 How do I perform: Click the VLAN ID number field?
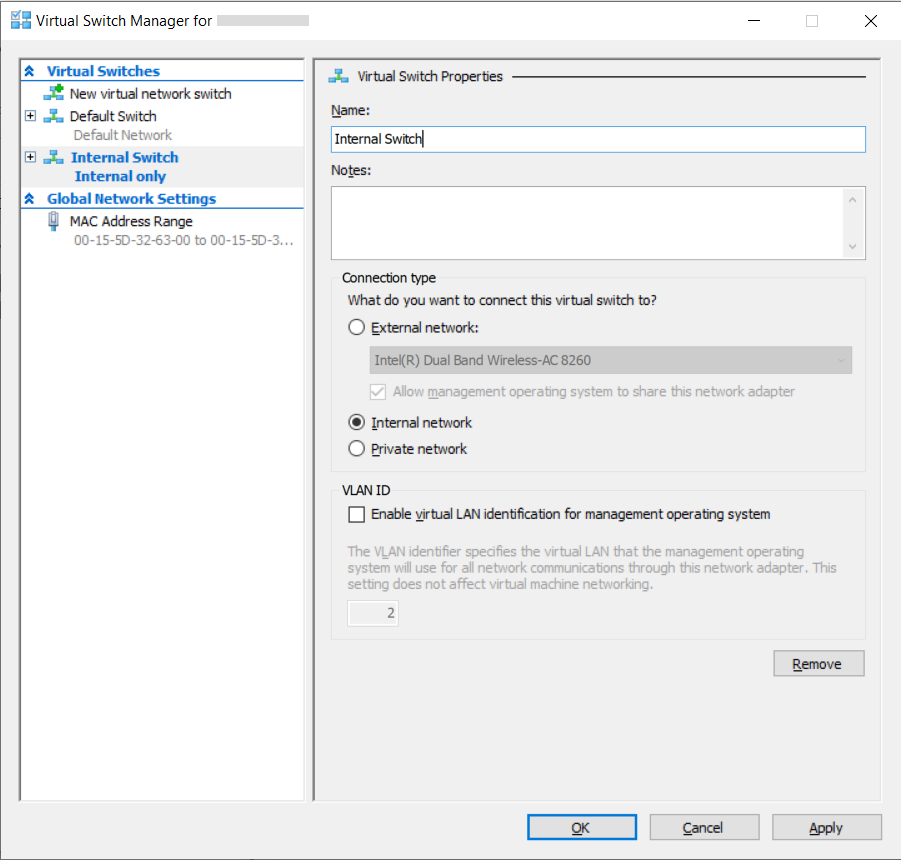(373, 613)
